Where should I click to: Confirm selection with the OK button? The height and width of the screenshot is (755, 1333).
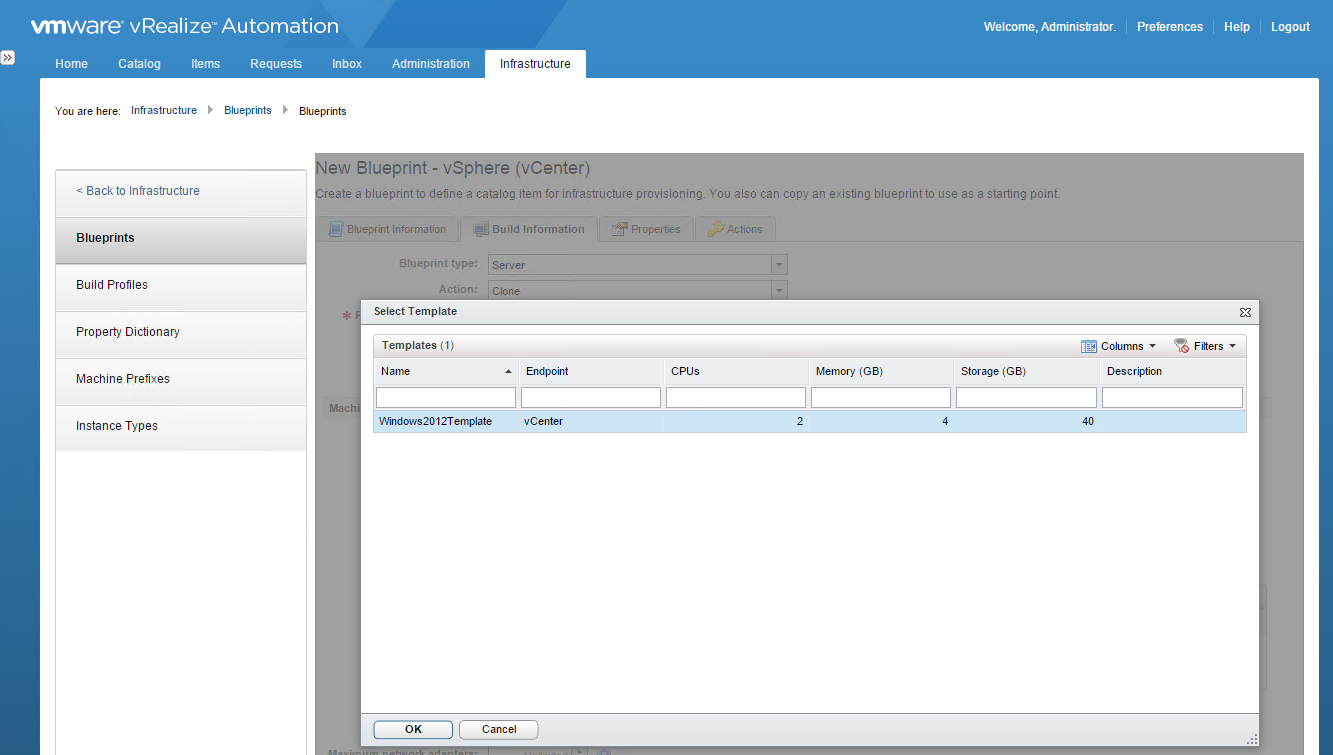[x=413, y=730]
